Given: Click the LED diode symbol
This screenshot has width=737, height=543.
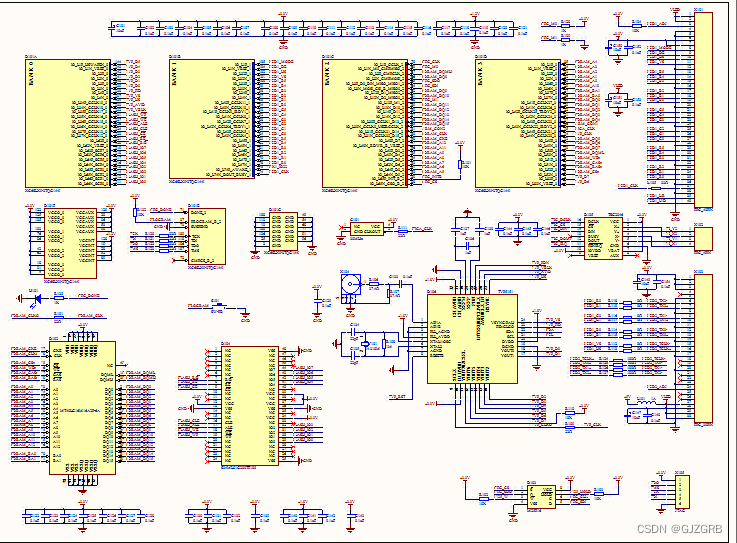Looking at the screenshot, I should [37, 298].
